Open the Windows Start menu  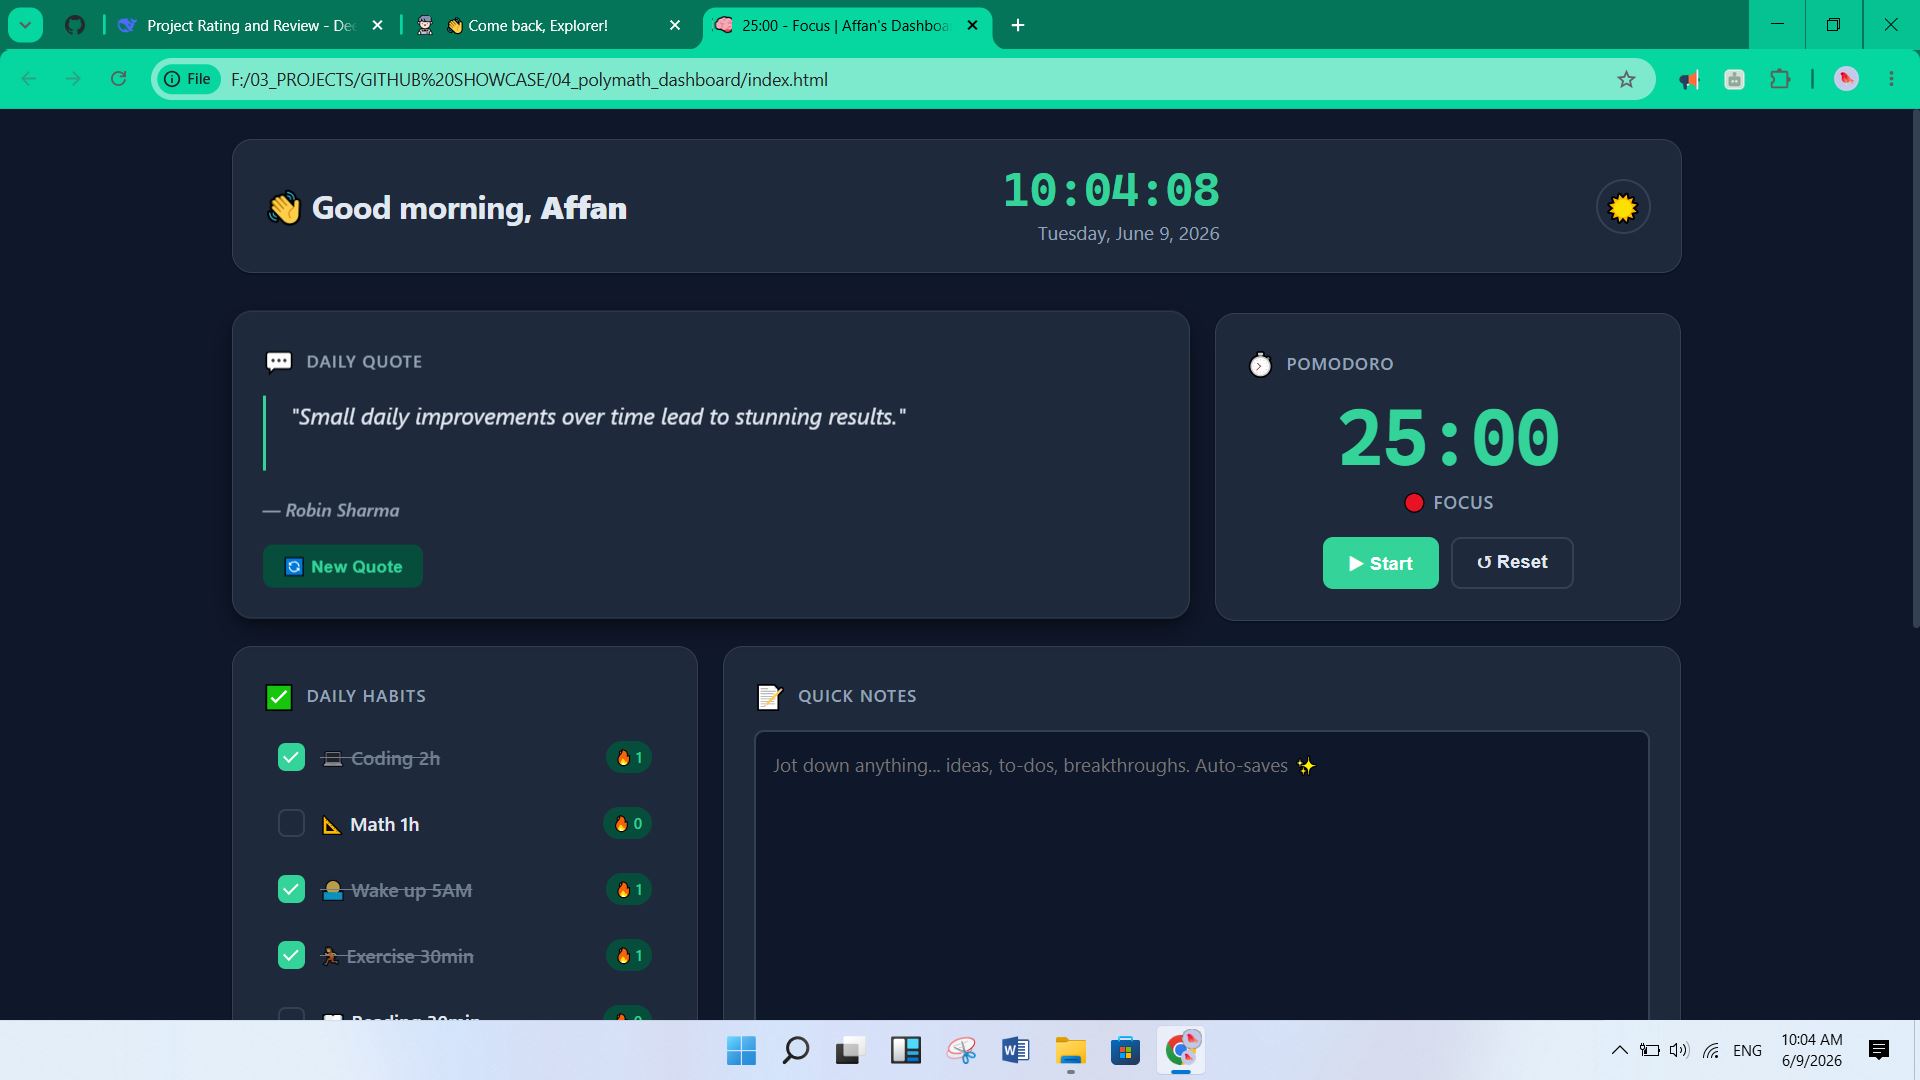[x=741, y=1050]
